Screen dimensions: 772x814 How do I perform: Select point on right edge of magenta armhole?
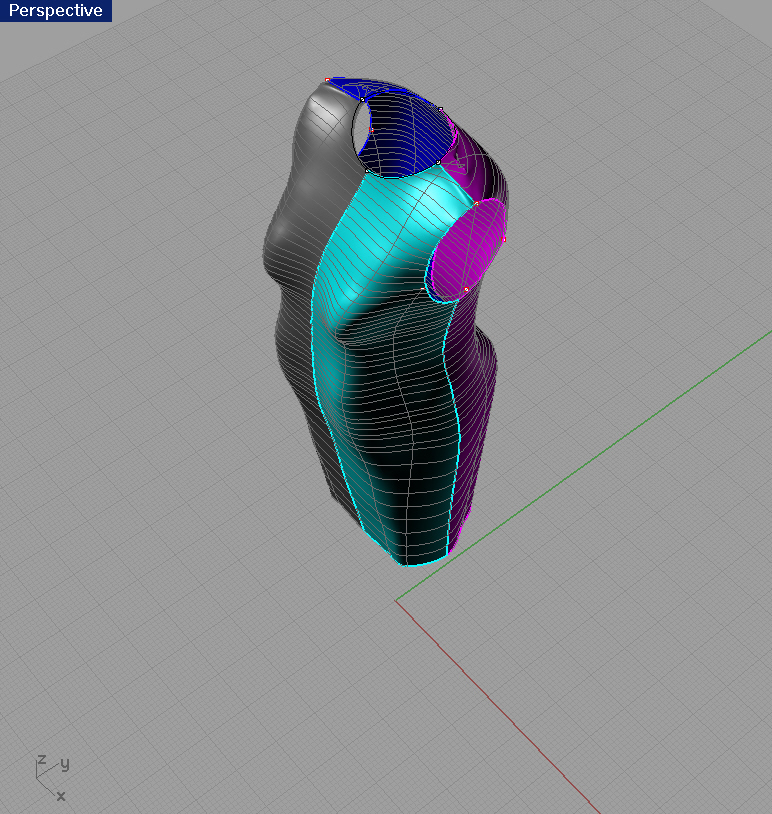(504, 239)
